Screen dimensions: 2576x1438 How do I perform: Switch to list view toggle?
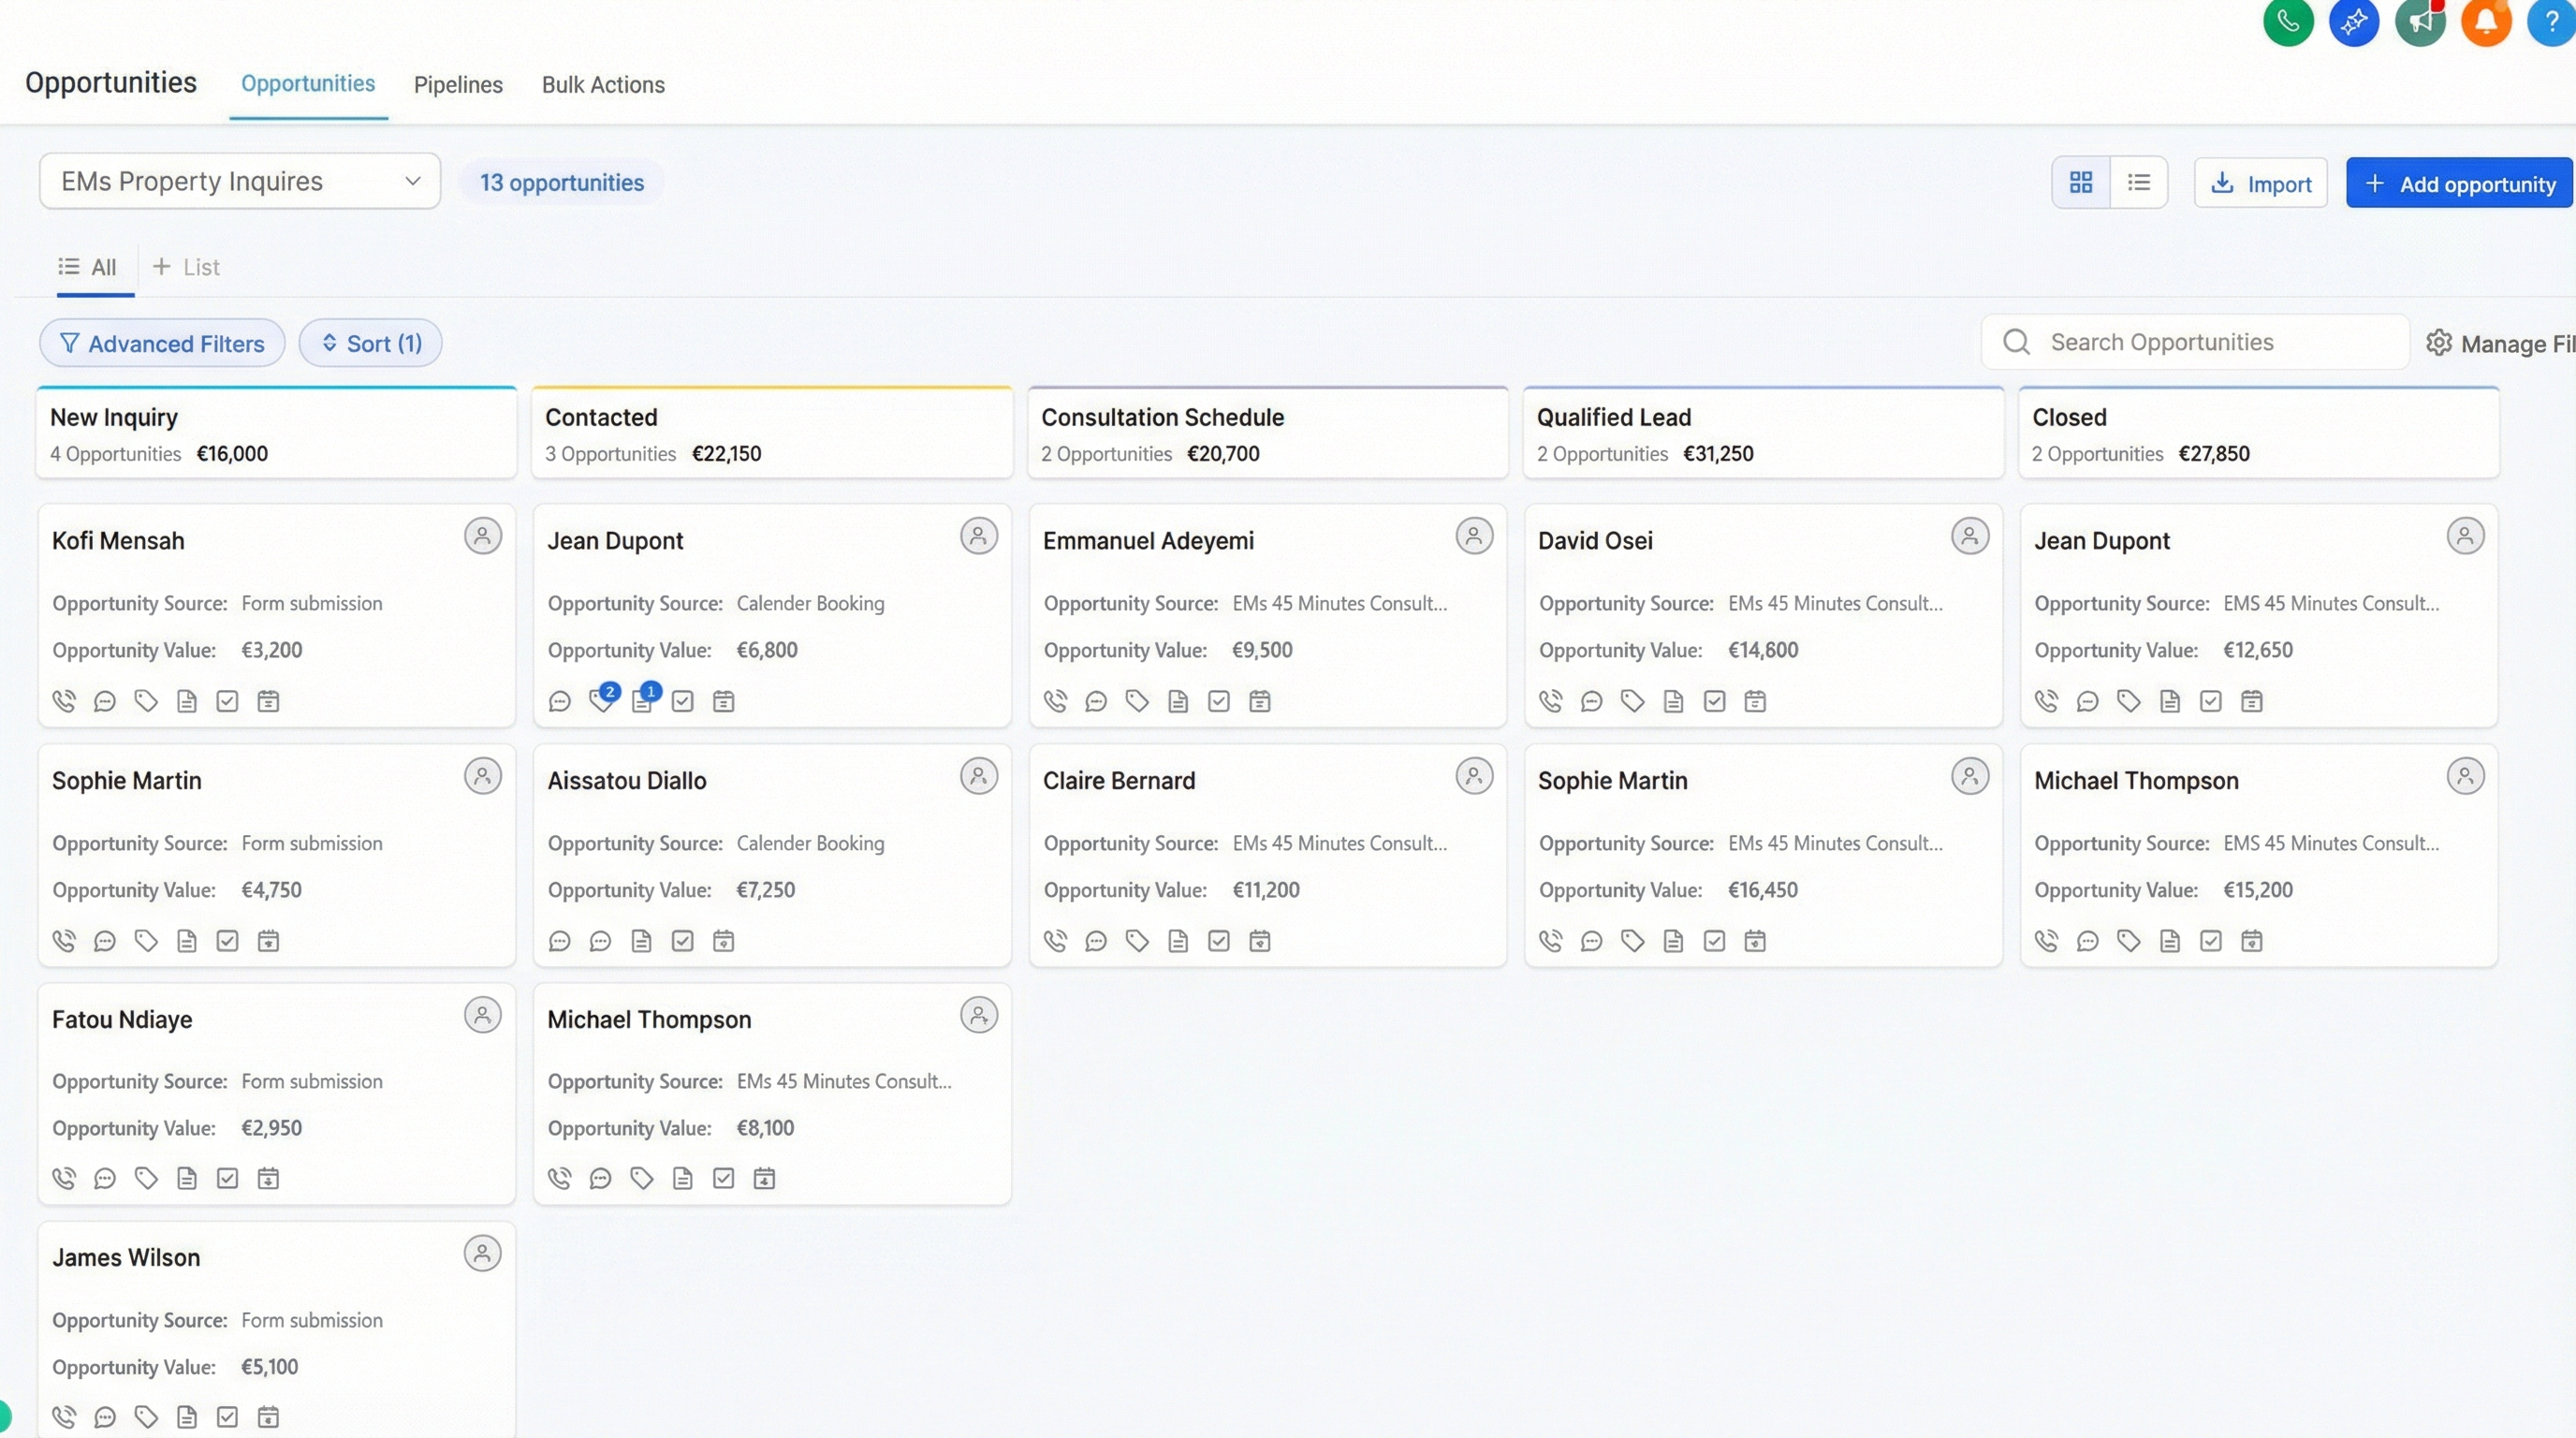pos(2139,182)
